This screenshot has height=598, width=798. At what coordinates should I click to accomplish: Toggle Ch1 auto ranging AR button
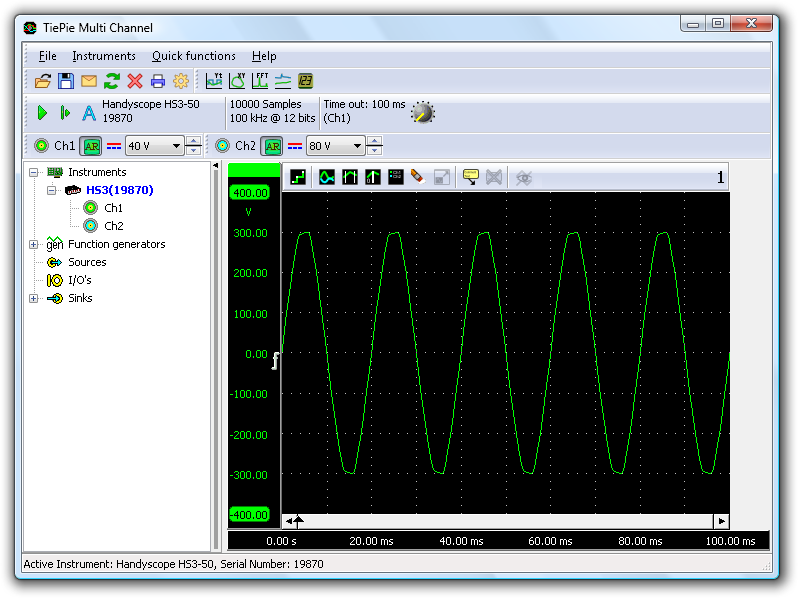(x=92, y=146)
